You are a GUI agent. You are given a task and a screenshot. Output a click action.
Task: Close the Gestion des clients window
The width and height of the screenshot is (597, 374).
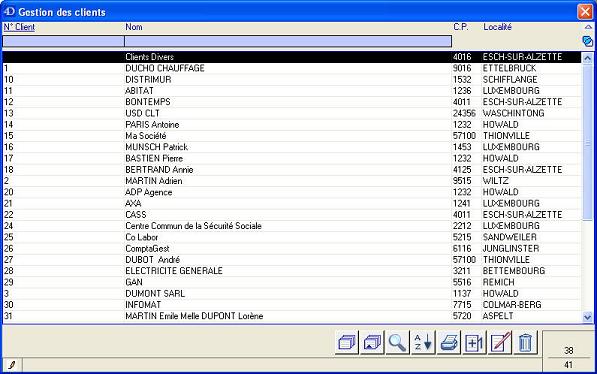point(585,11)
